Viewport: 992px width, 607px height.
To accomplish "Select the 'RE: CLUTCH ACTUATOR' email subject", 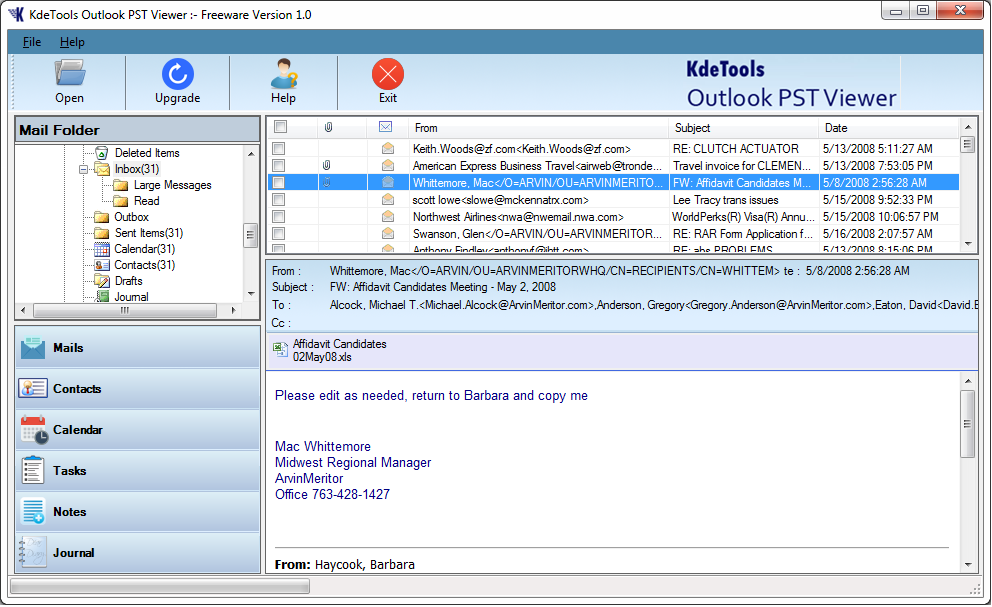I will [736, 148].
